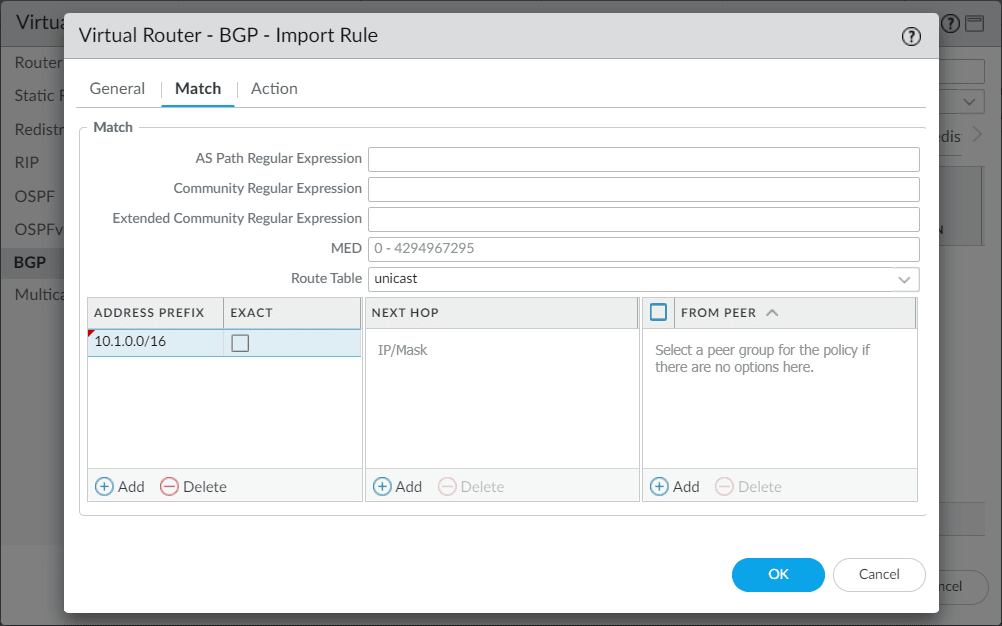Image resolution: width=1002 pixels, height=626 pixels.
Task: Confirm the rule with the OK button
Action: [x=778, y=575]
